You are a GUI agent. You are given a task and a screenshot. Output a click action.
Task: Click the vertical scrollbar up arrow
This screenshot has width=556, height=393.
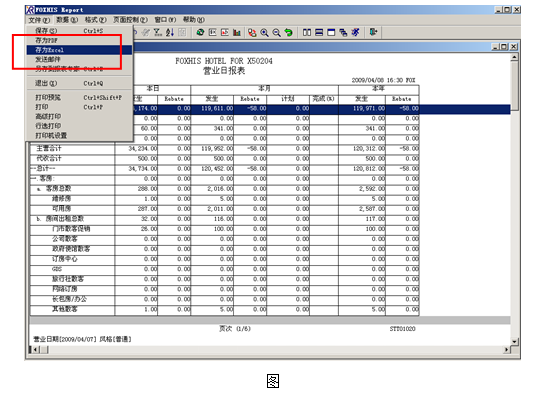[x=514, y=57]
